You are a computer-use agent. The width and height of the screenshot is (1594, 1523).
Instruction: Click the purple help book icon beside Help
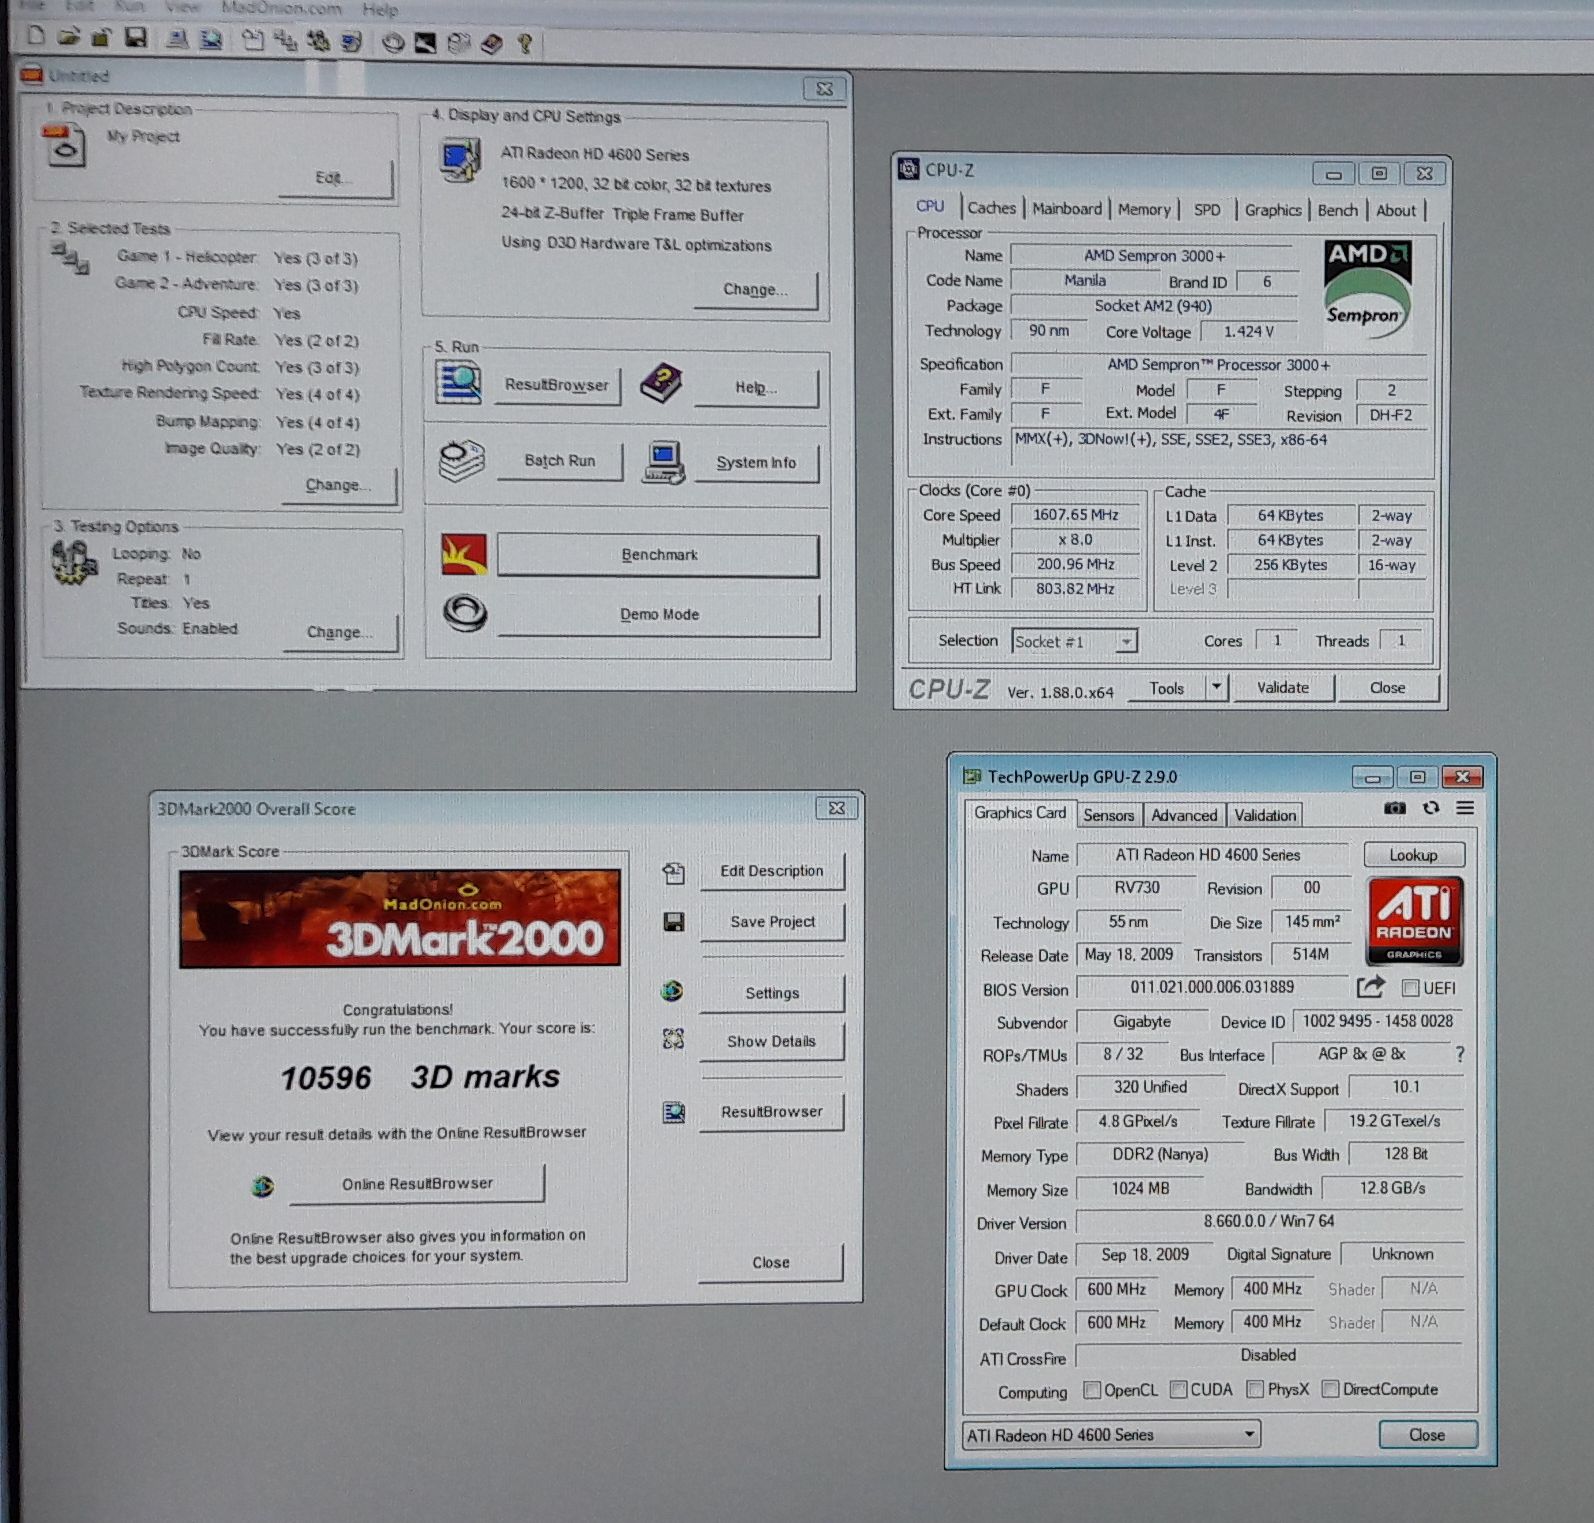[x=661, y=385]
